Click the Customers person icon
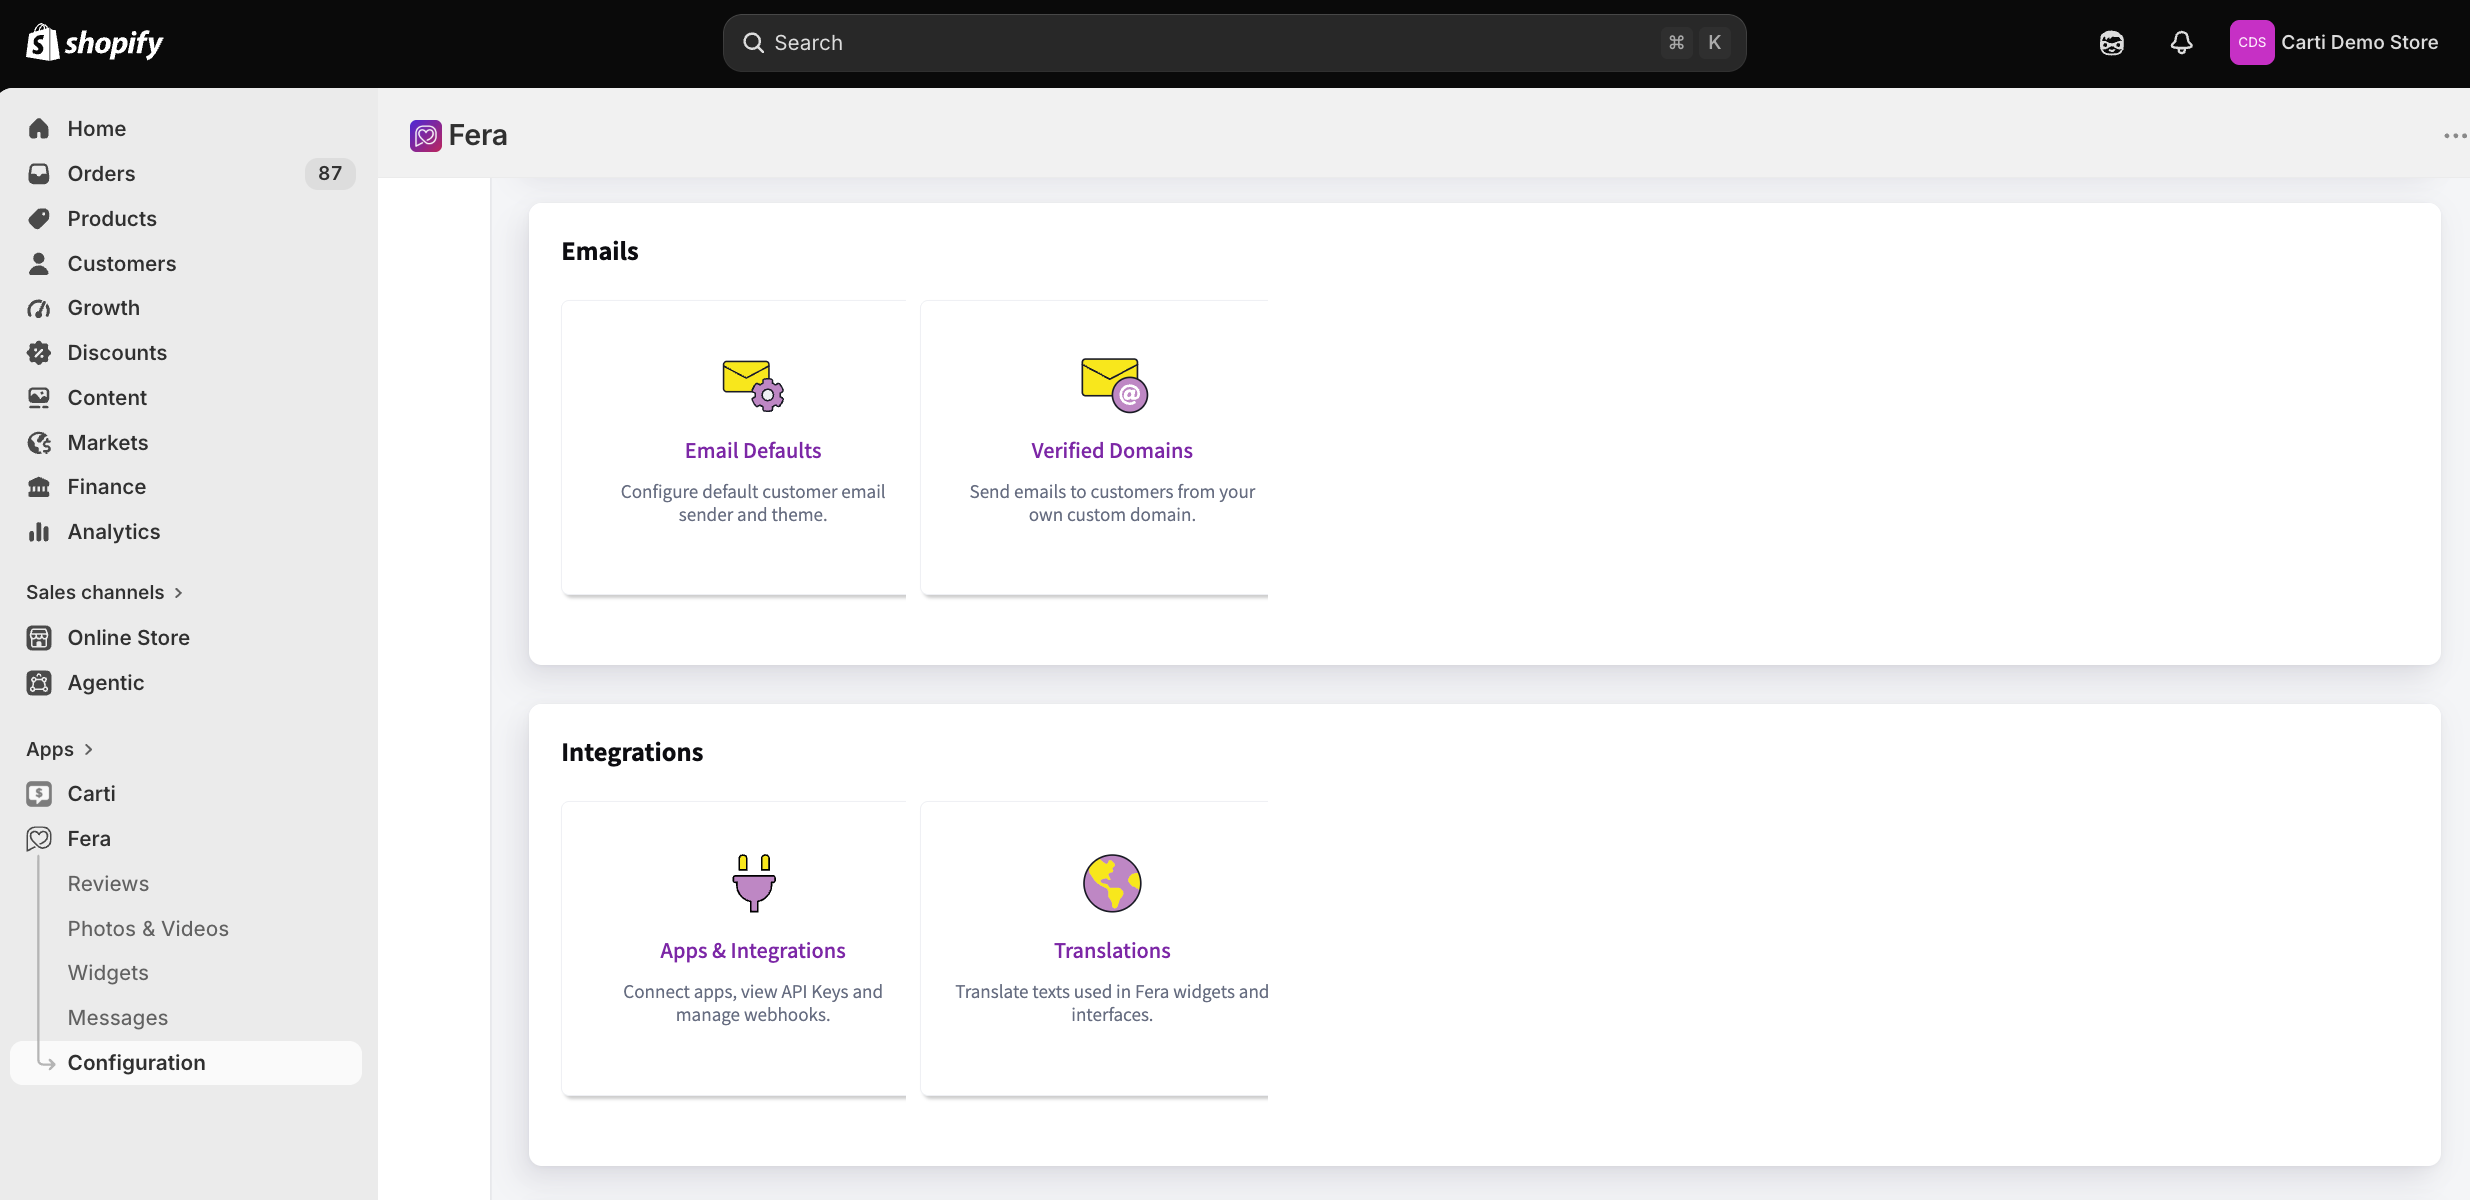 pyautogui.click(x=39, y=264)
